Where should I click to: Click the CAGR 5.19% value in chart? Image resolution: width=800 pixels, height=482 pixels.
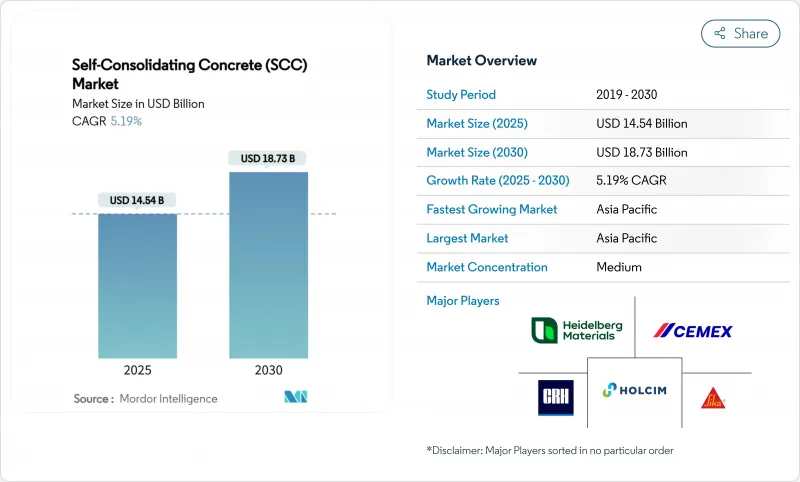coord(125,121)
